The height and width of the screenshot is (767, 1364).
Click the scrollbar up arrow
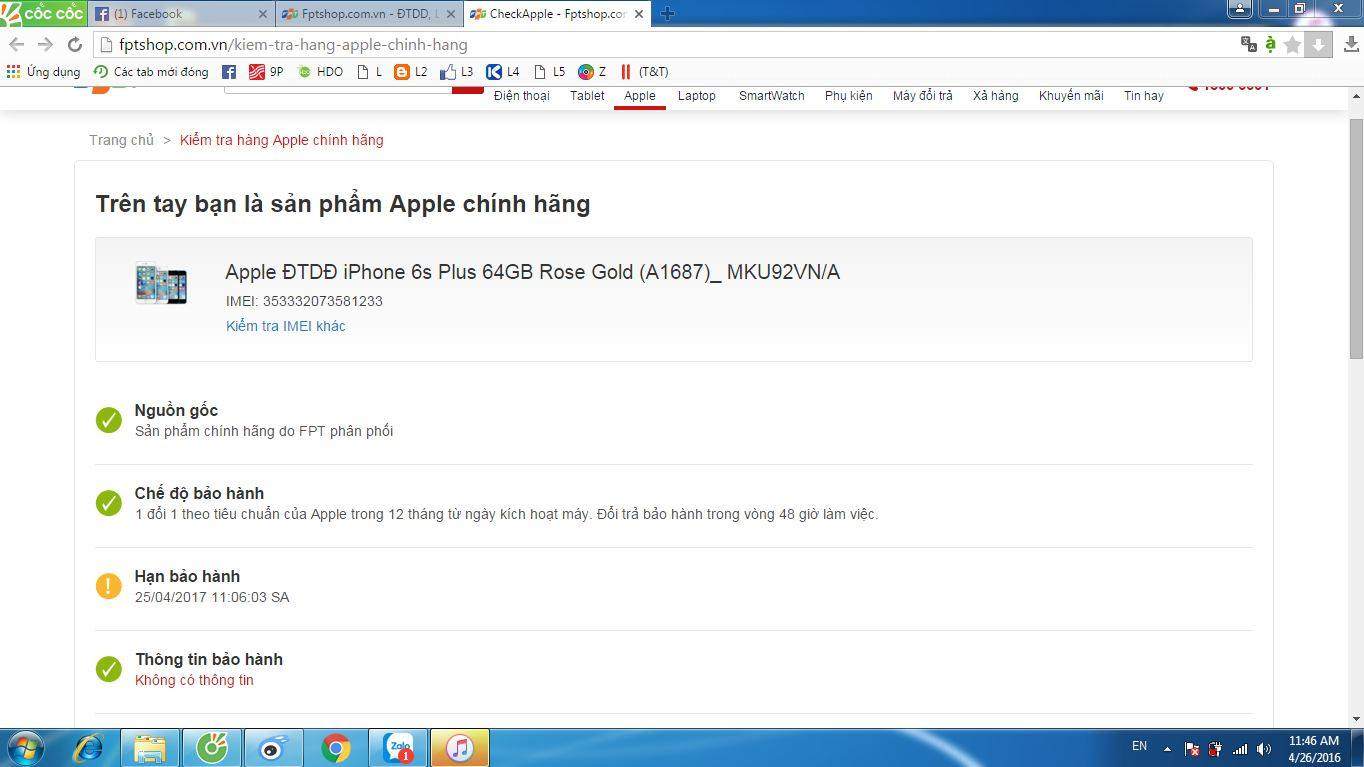1356,96
